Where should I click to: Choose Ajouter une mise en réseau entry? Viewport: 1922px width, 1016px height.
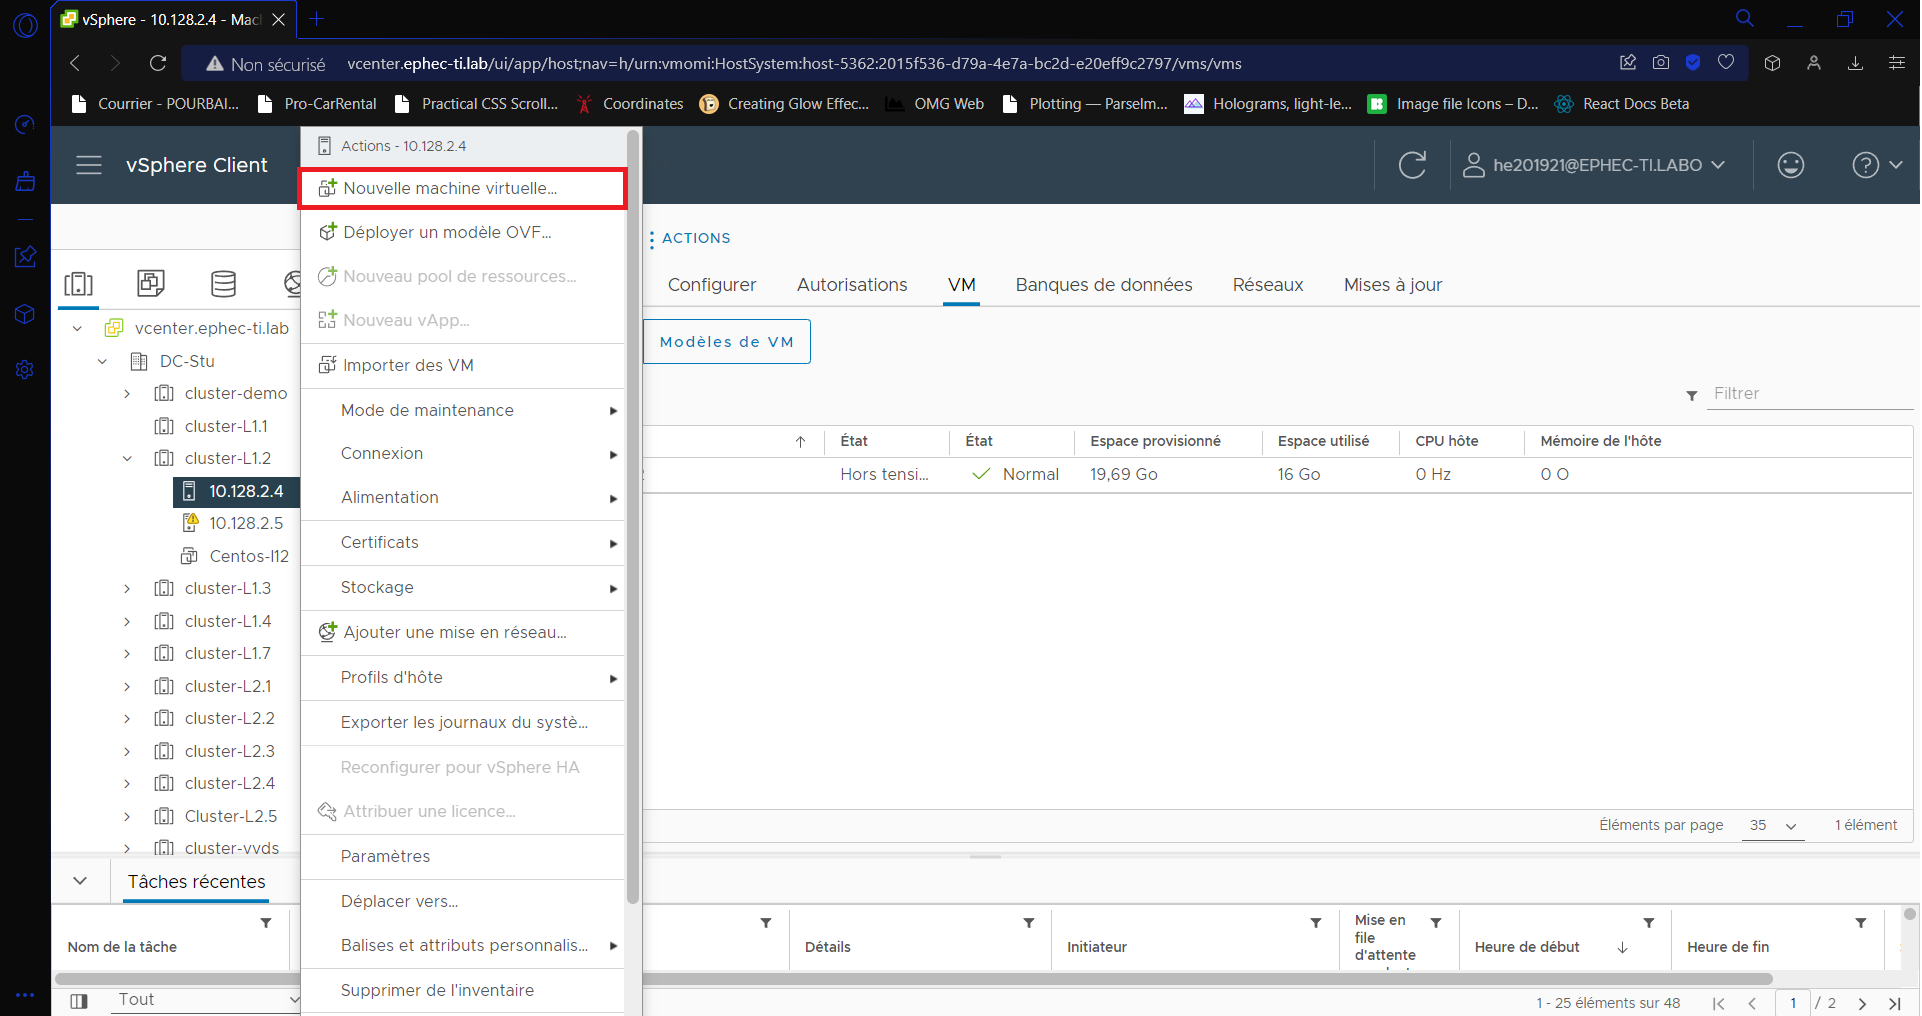coord(462,632)
